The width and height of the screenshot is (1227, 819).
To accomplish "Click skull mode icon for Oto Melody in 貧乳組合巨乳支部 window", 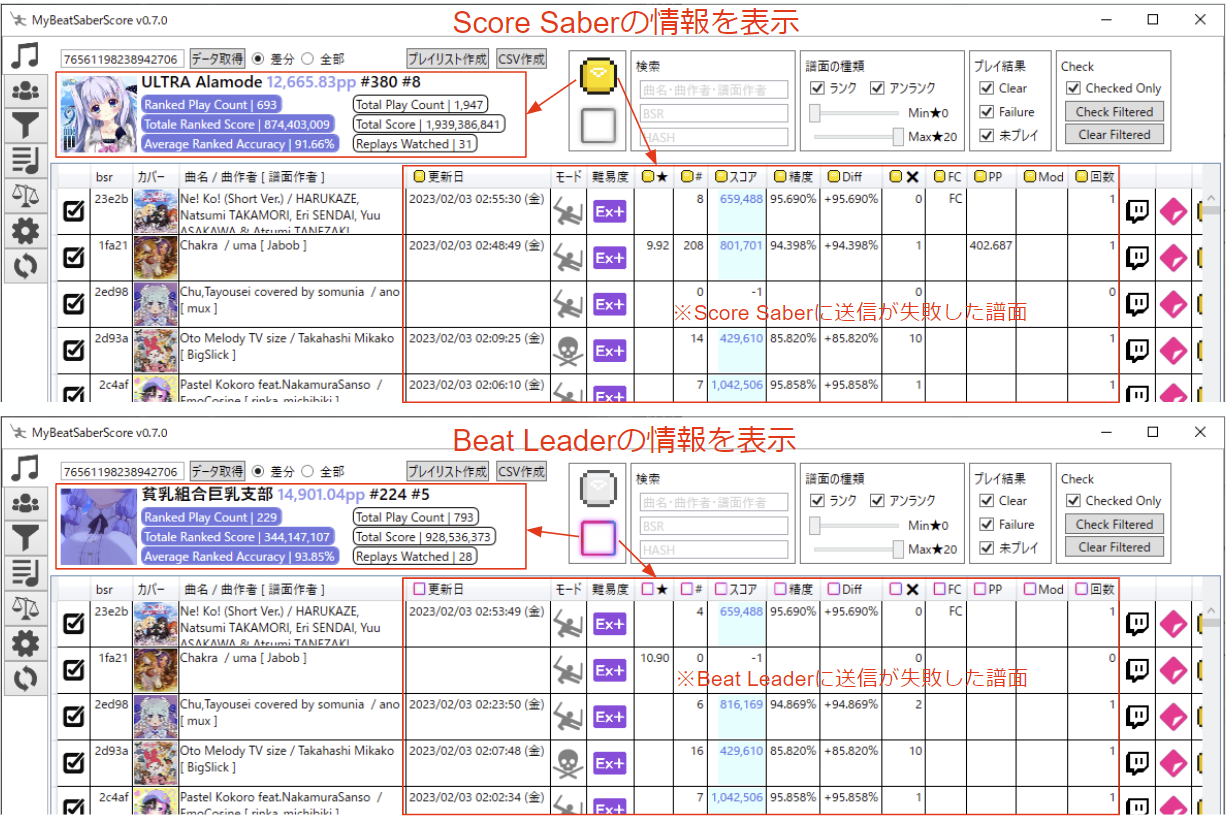I will coord(568,762).
